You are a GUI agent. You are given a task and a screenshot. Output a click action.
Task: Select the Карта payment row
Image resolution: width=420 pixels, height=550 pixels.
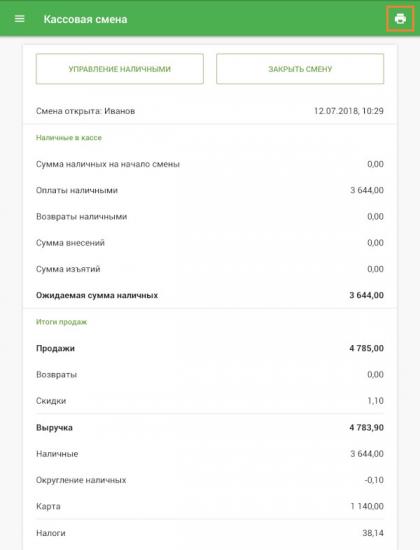[210, 506]
